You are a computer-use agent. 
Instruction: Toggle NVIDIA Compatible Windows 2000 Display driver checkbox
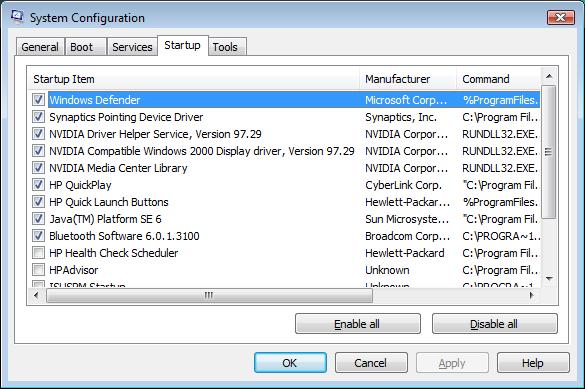point(38,151)
